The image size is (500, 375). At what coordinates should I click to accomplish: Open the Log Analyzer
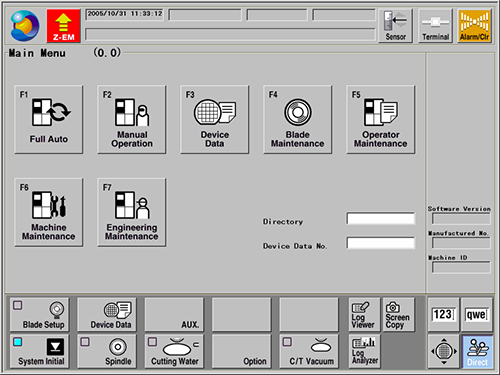tap(364, 351)
